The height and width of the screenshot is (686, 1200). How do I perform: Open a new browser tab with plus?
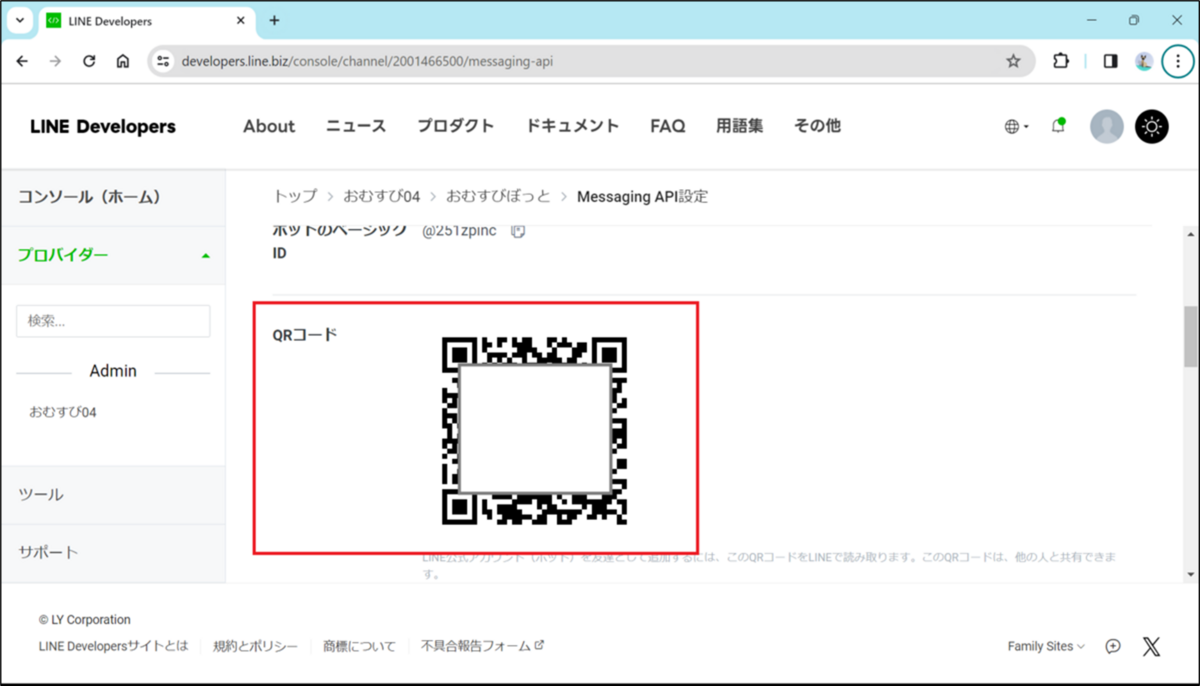coord(274,20)
